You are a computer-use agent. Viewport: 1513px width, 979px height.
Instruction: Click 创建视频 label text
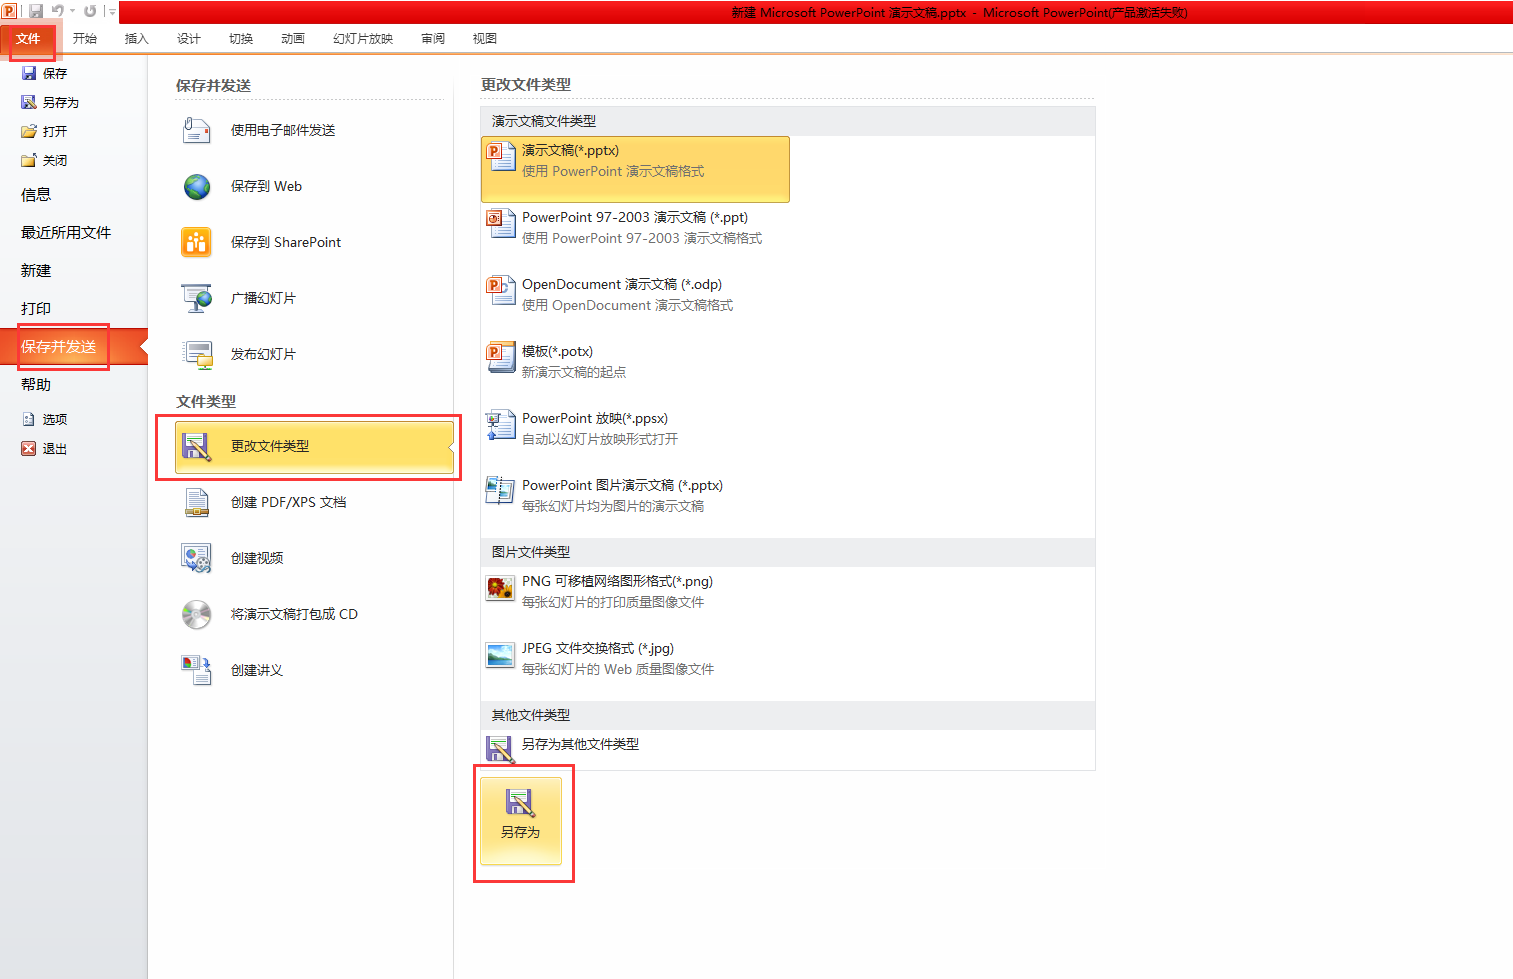pyautogui.click(x=257, y=558)
